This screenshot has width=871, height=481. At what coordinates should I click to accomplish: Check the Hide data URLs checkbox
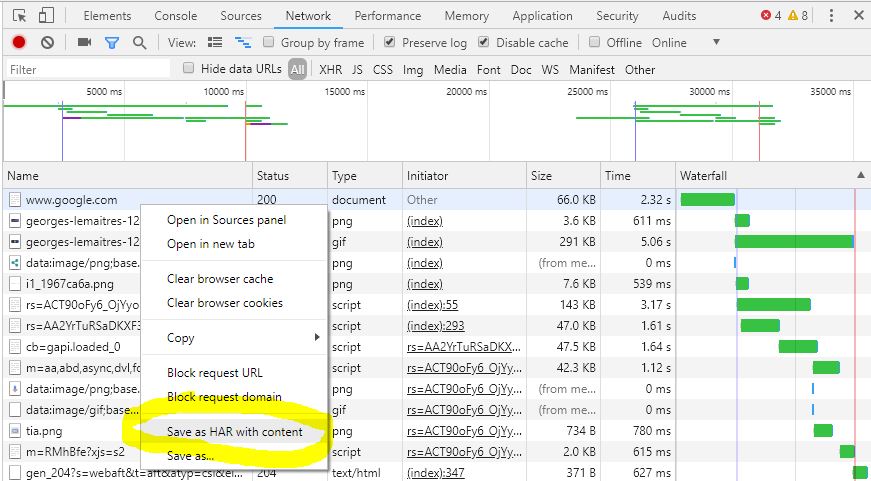188,69
